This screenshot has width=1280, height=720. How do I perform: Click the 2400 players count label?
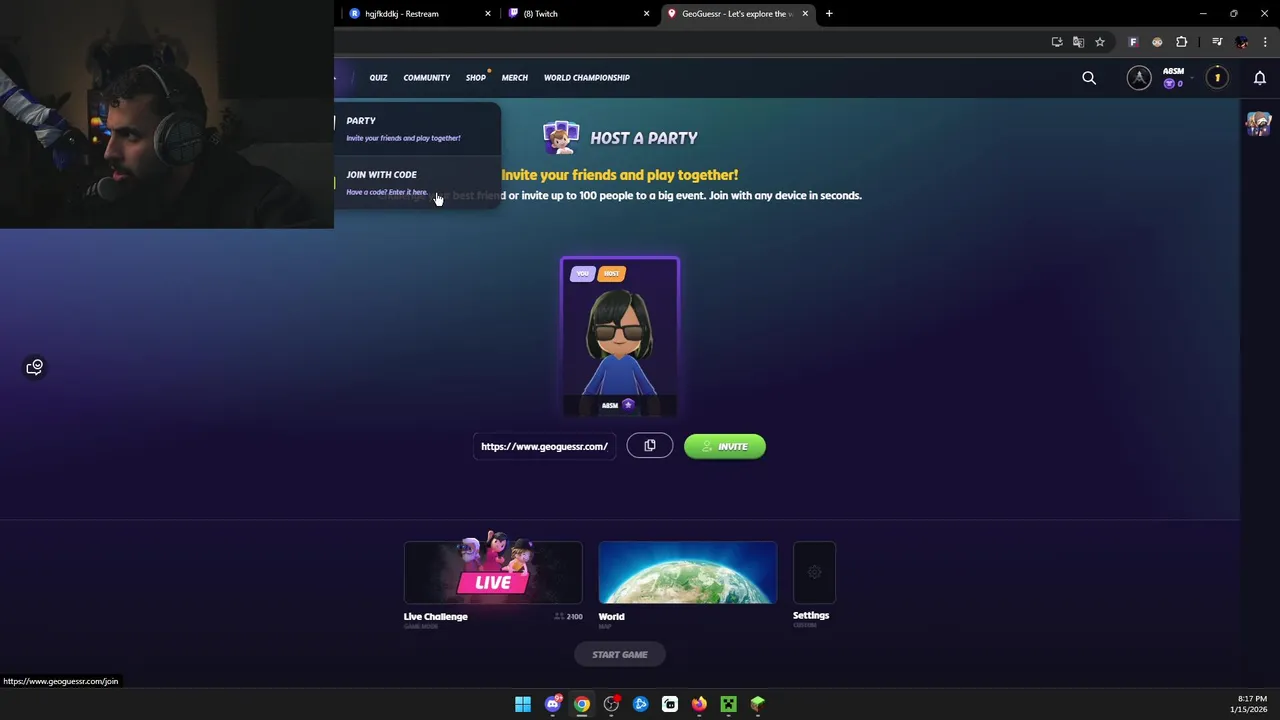pos(569,617)
